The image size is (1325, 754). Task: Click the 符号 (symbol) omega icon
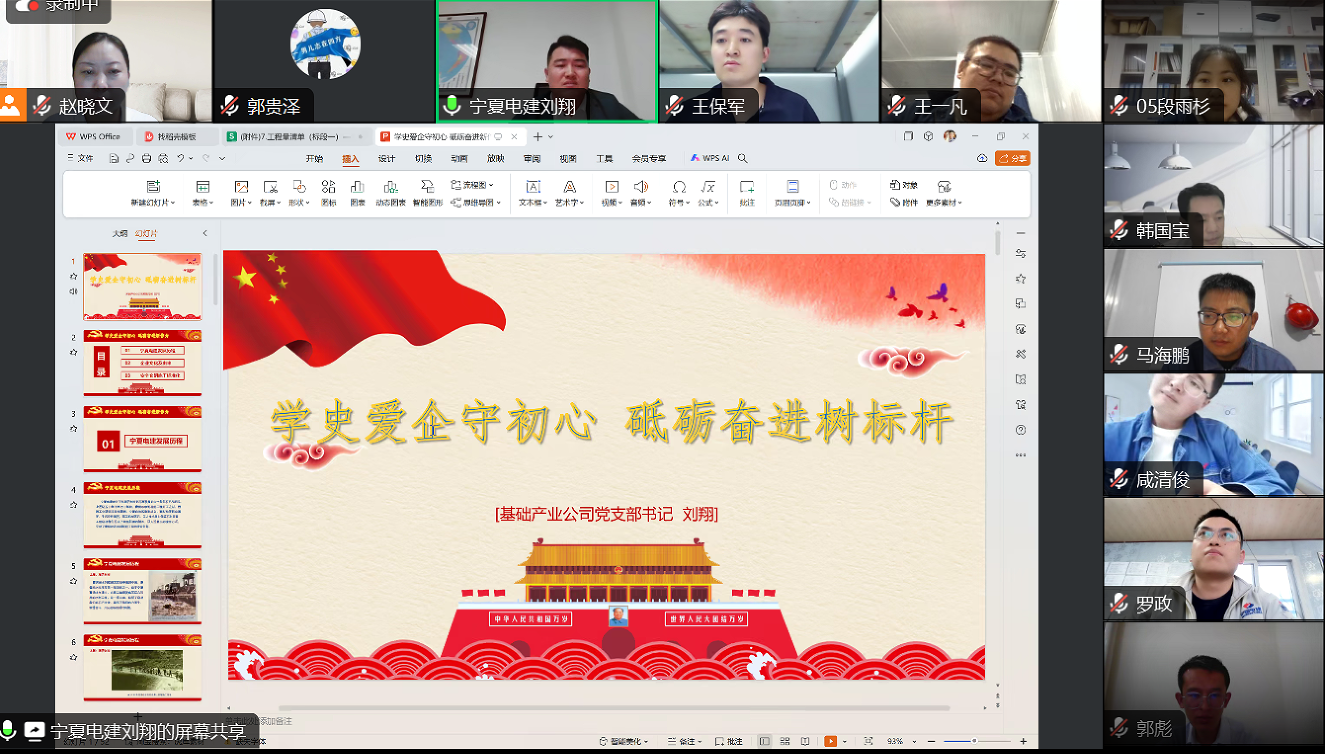tap(679, 187)
